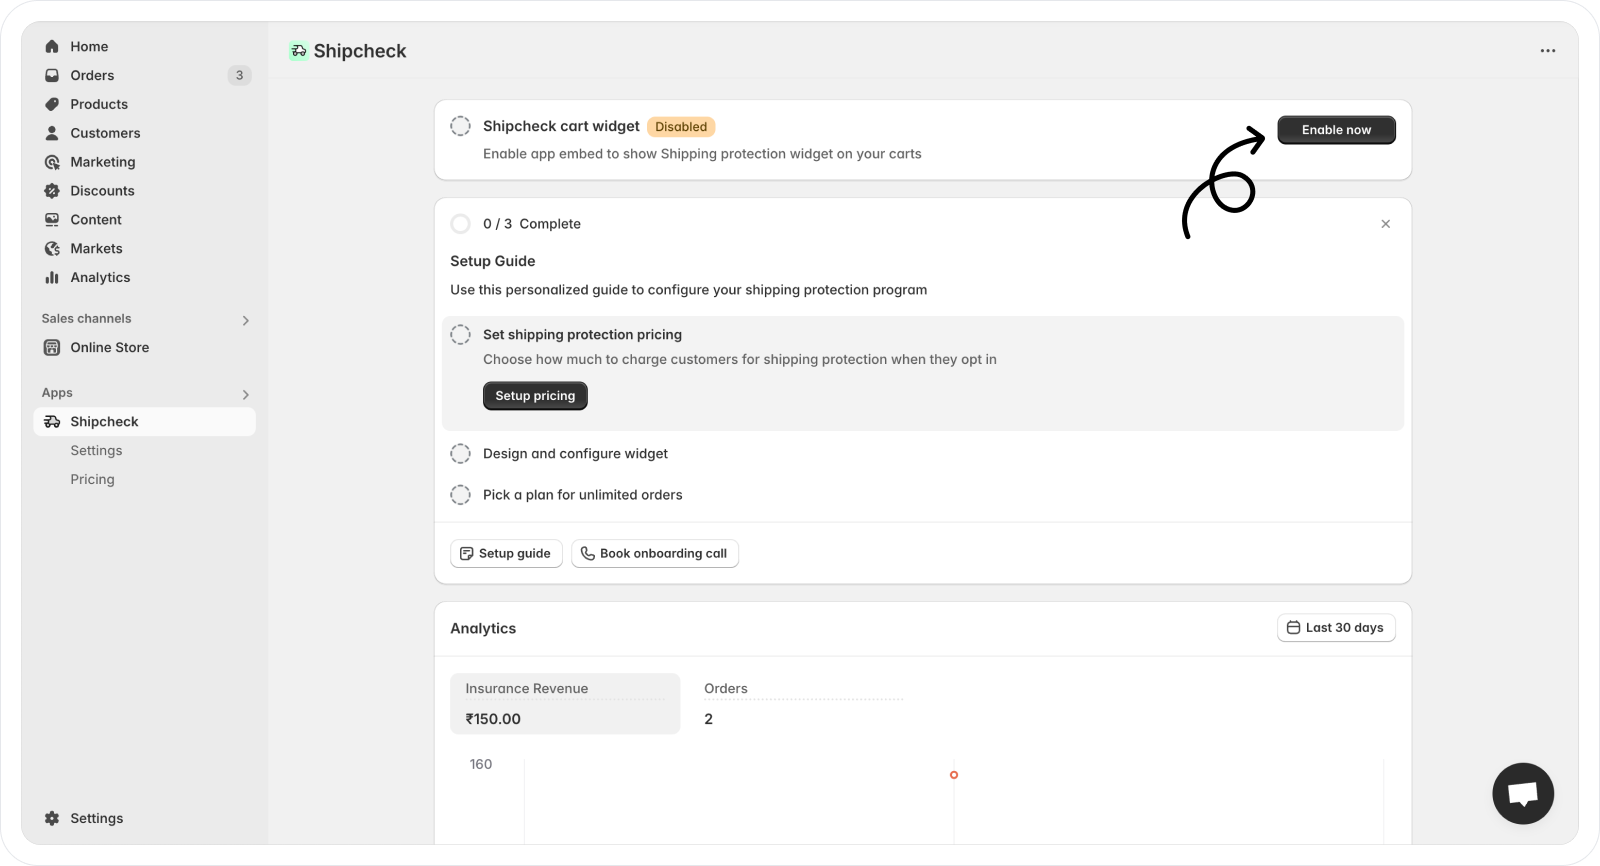Dismiss the setup guide with X
Image resolution: width=1600 pixels, height=866 pixels.
tap(1386, 224)
